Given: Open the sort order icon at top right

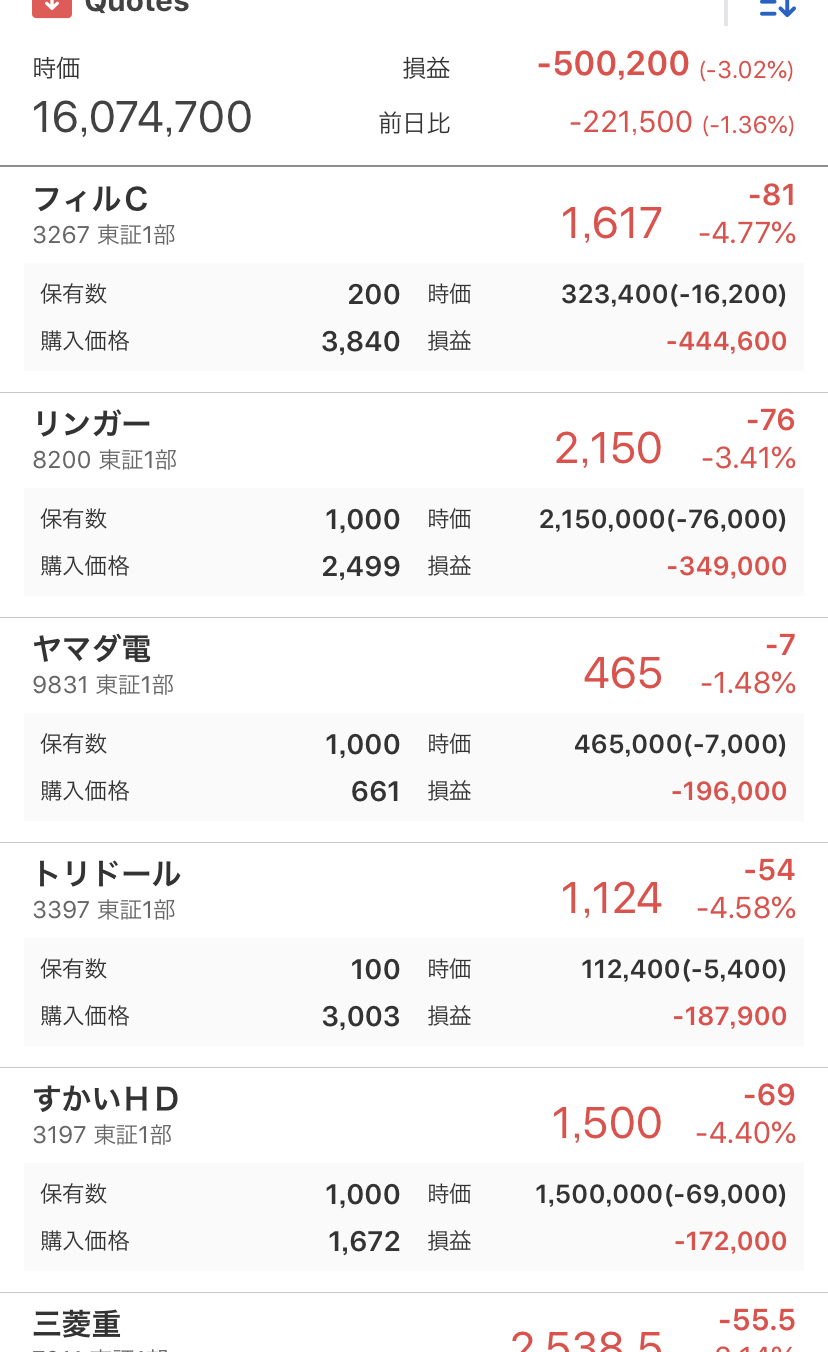Looking at the screenshot, I should pos(777,7).
